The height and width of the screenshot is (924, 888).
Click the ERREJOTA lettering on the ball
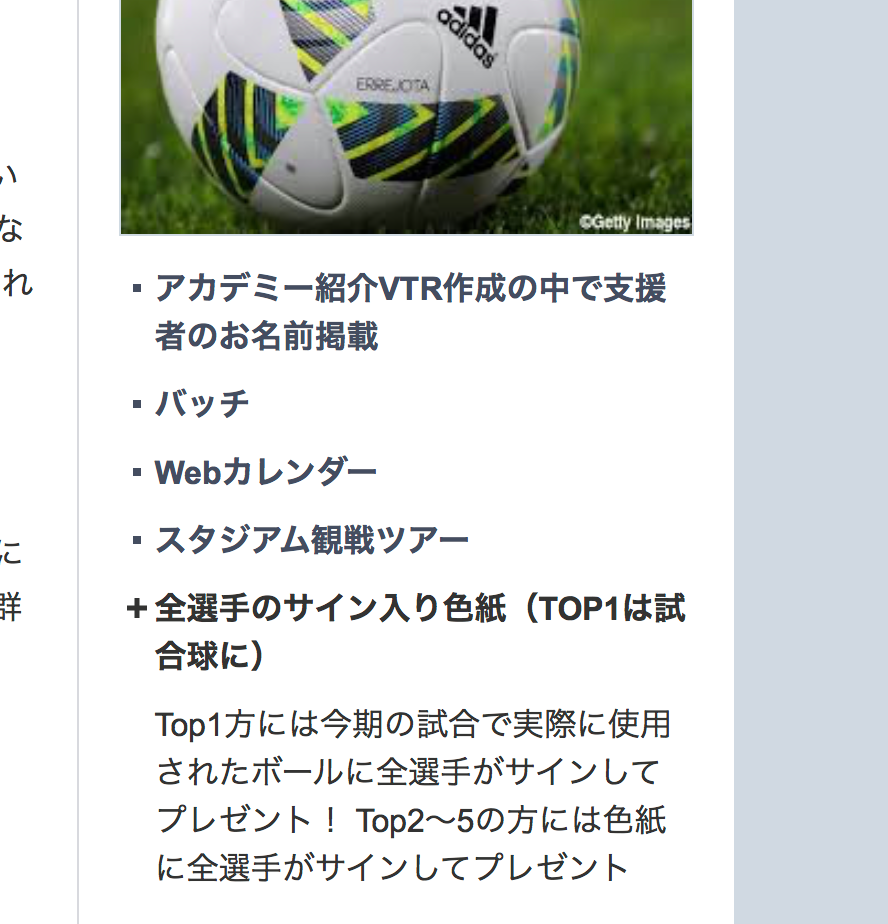click(392, 85)
